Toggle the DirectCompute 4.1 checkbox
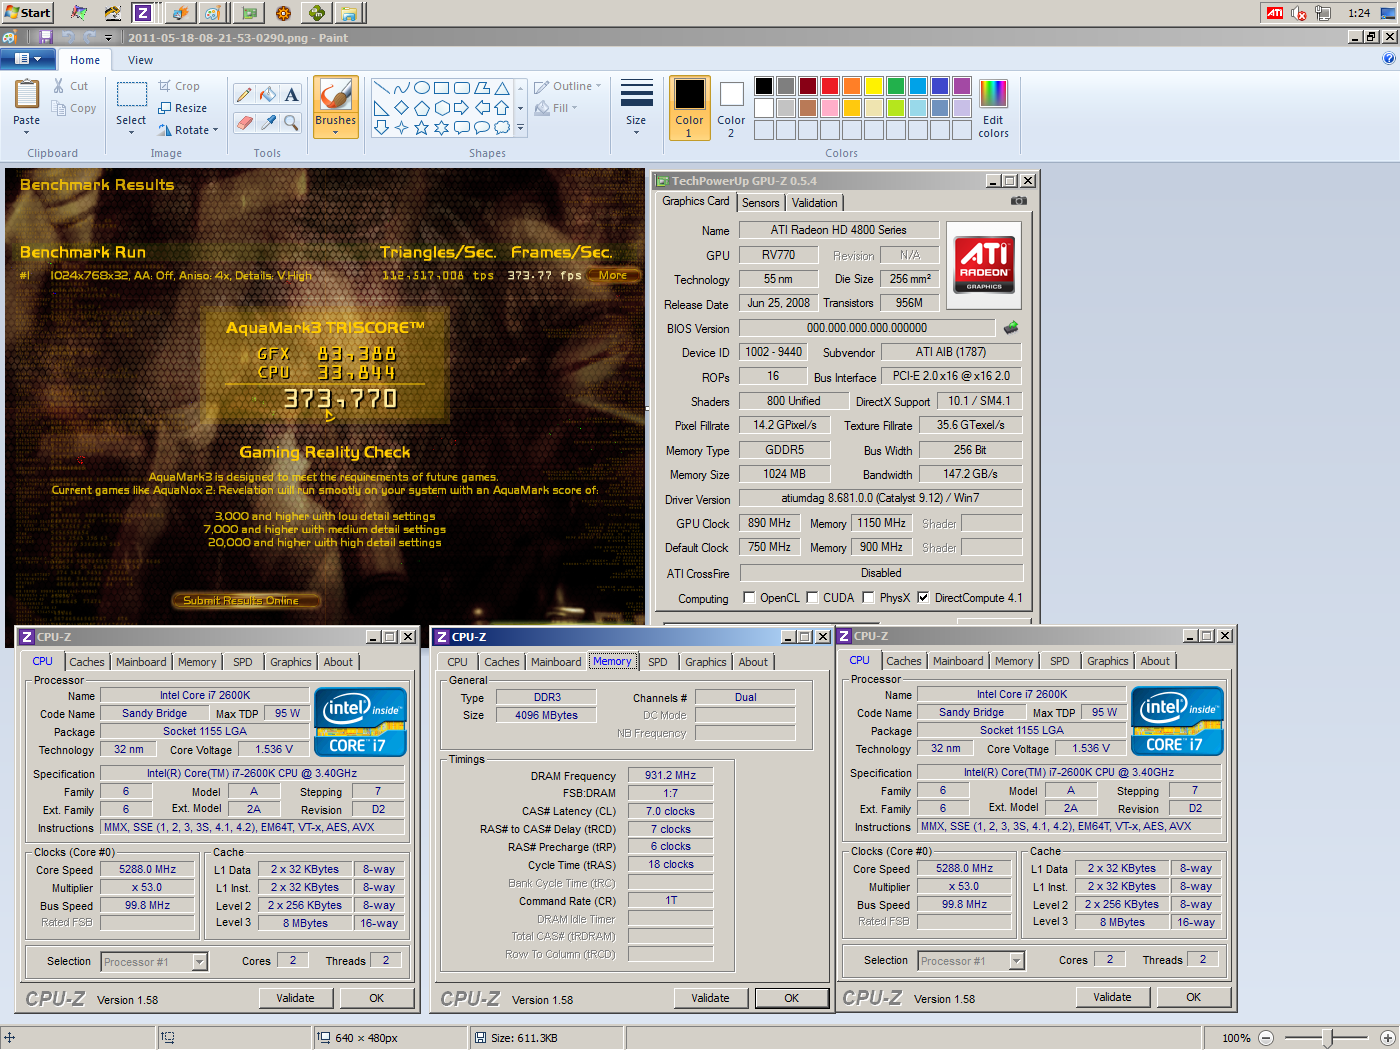The image size is (1400, 1050). coord(923,598)
